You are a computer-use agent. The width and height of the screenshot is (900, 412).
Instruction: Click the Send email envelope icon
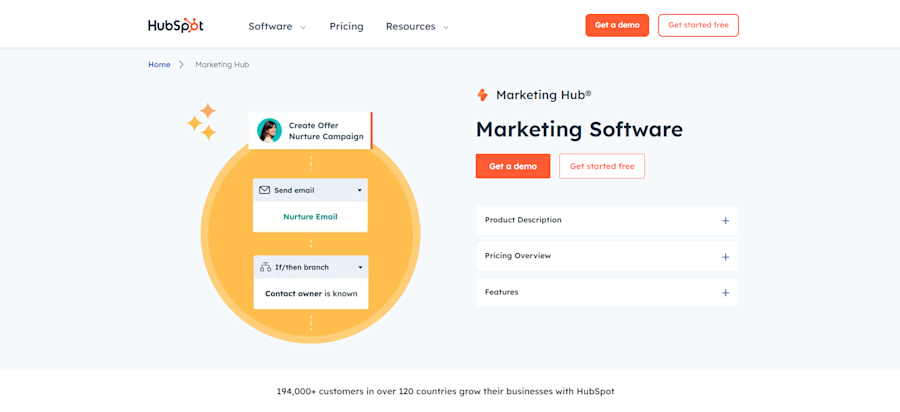[265, 190]
